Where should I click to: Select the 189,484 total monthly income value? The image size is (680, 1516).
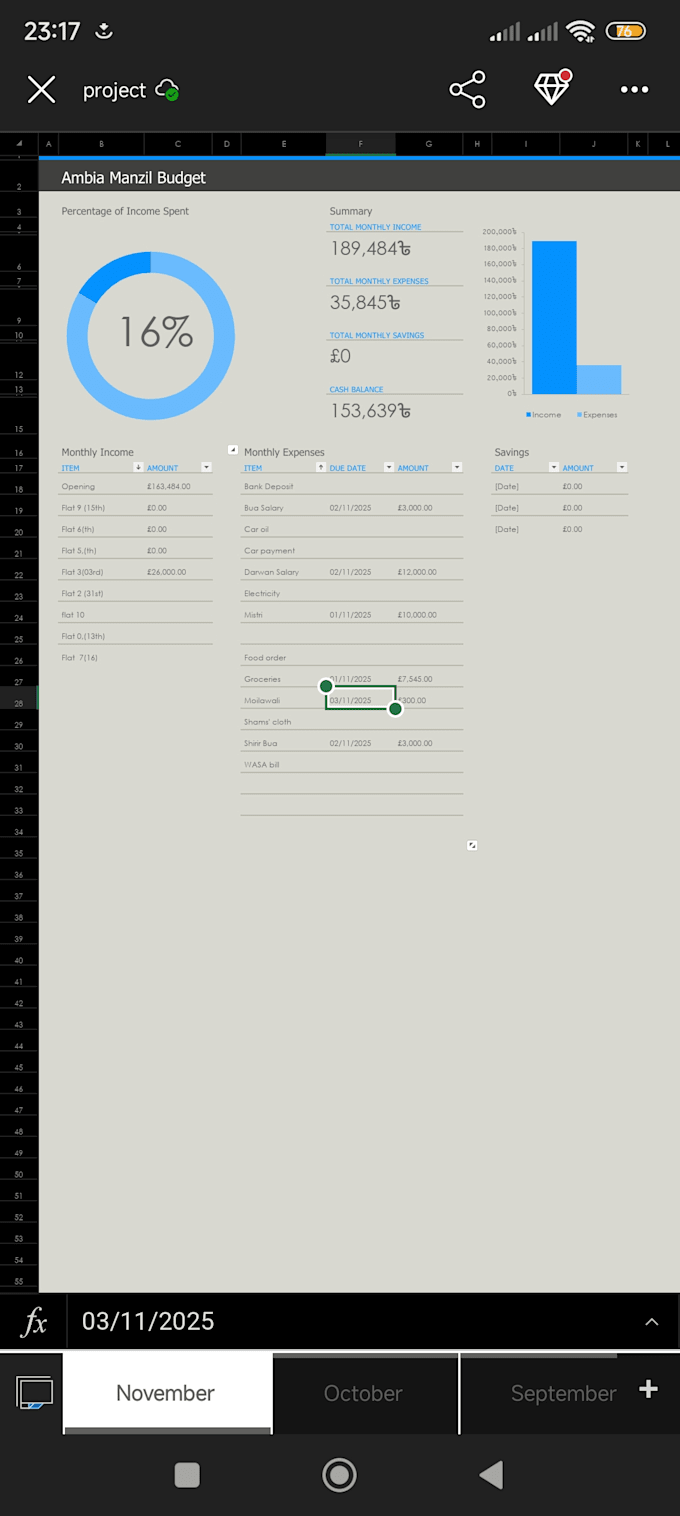[x=371, y=248]
